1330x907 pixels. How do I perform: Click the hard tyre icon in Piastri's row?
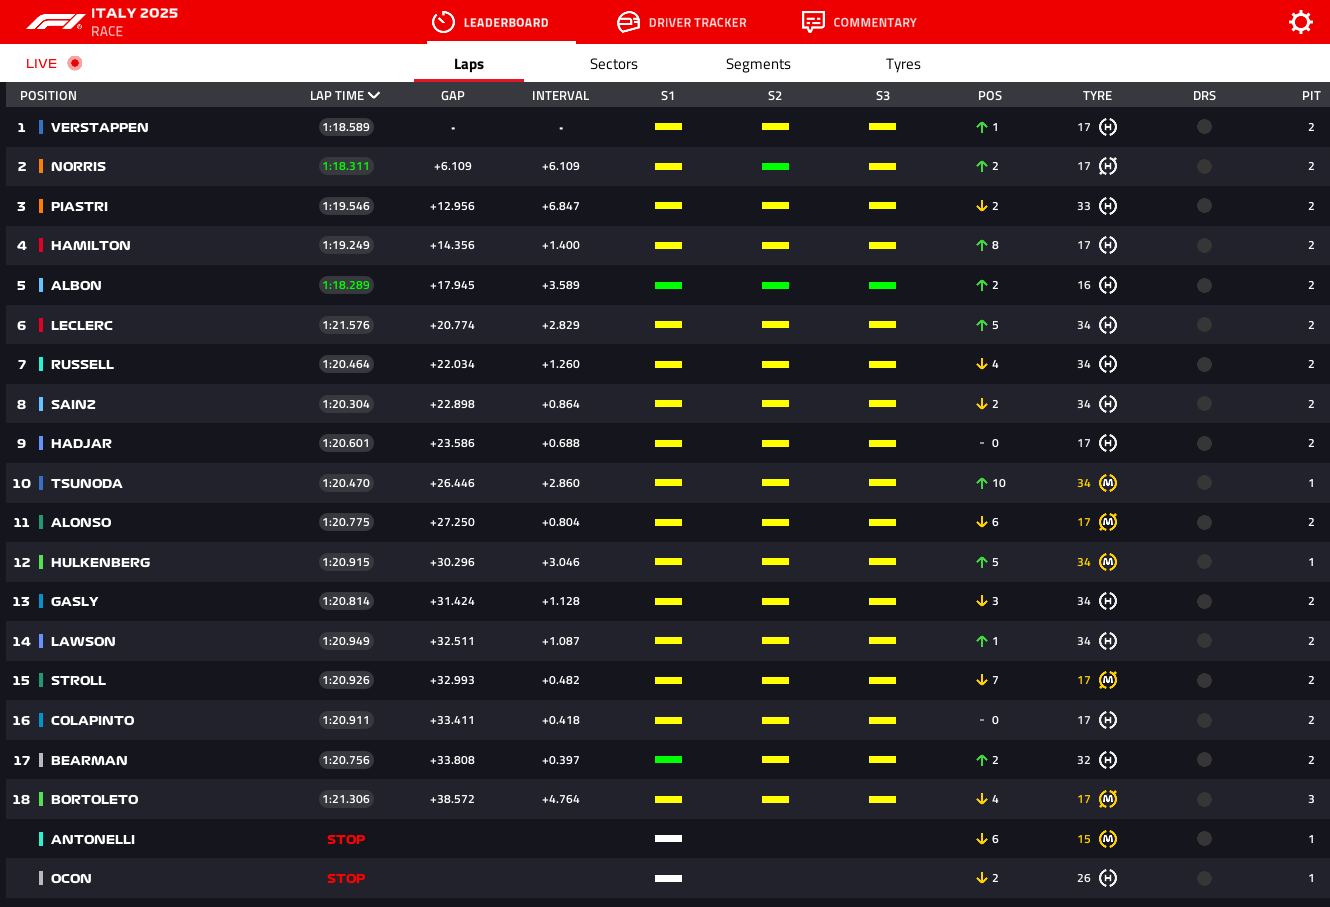click(1108, 206)
